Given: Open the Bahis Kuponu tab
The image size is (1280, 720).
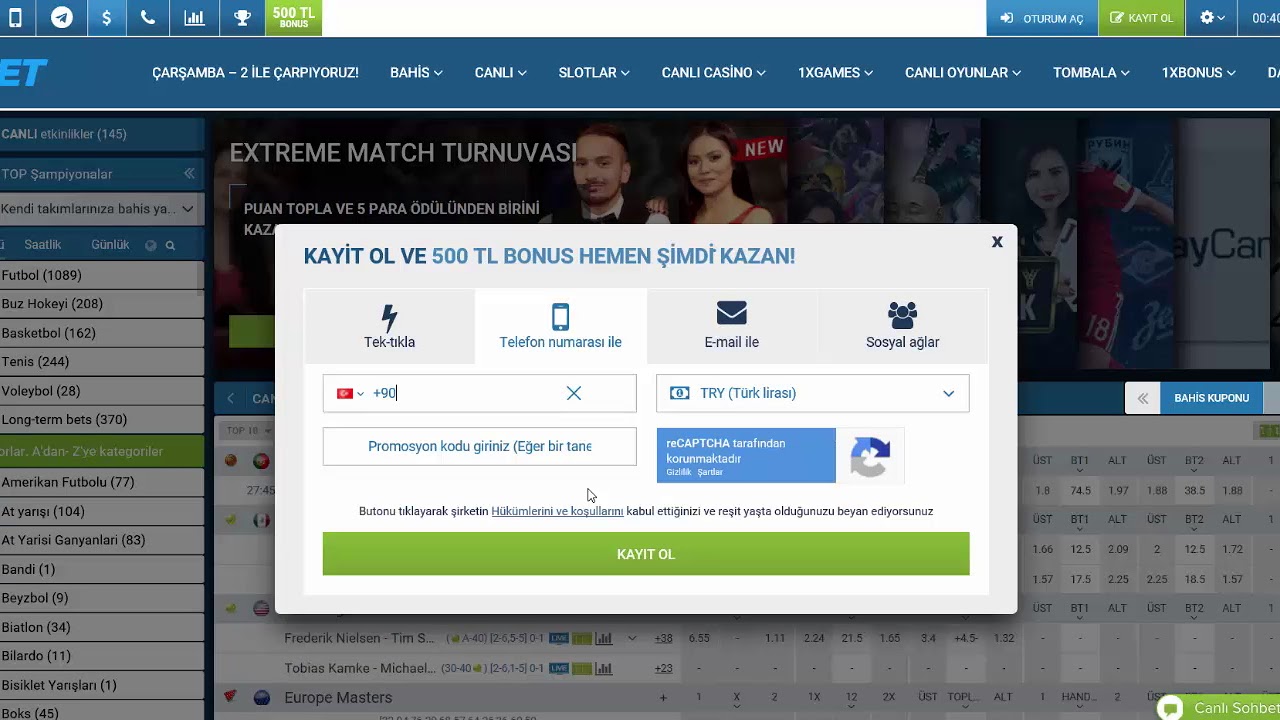Looking at the screenshot, I should [1211, 398].
